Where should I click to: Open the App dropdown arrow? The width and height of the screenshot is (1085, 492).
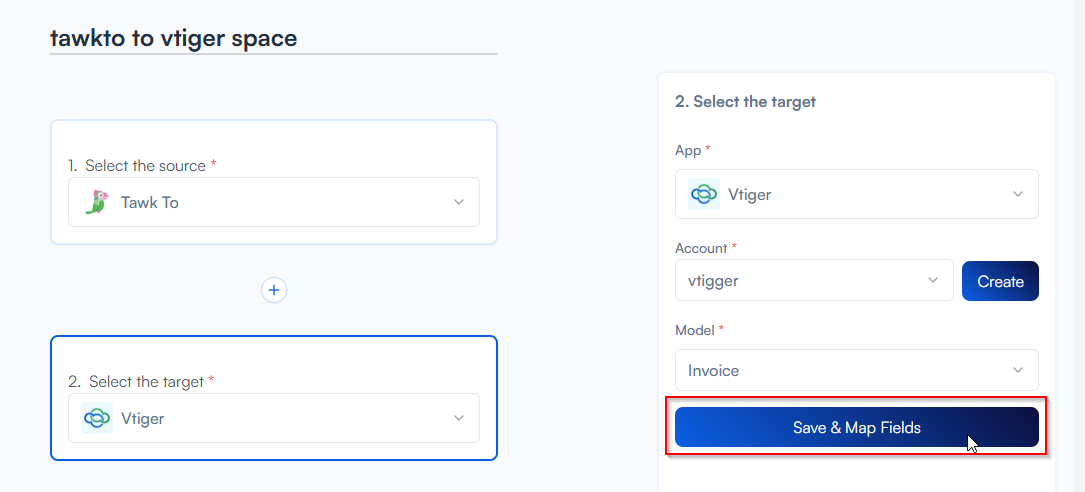point(1018,194)
